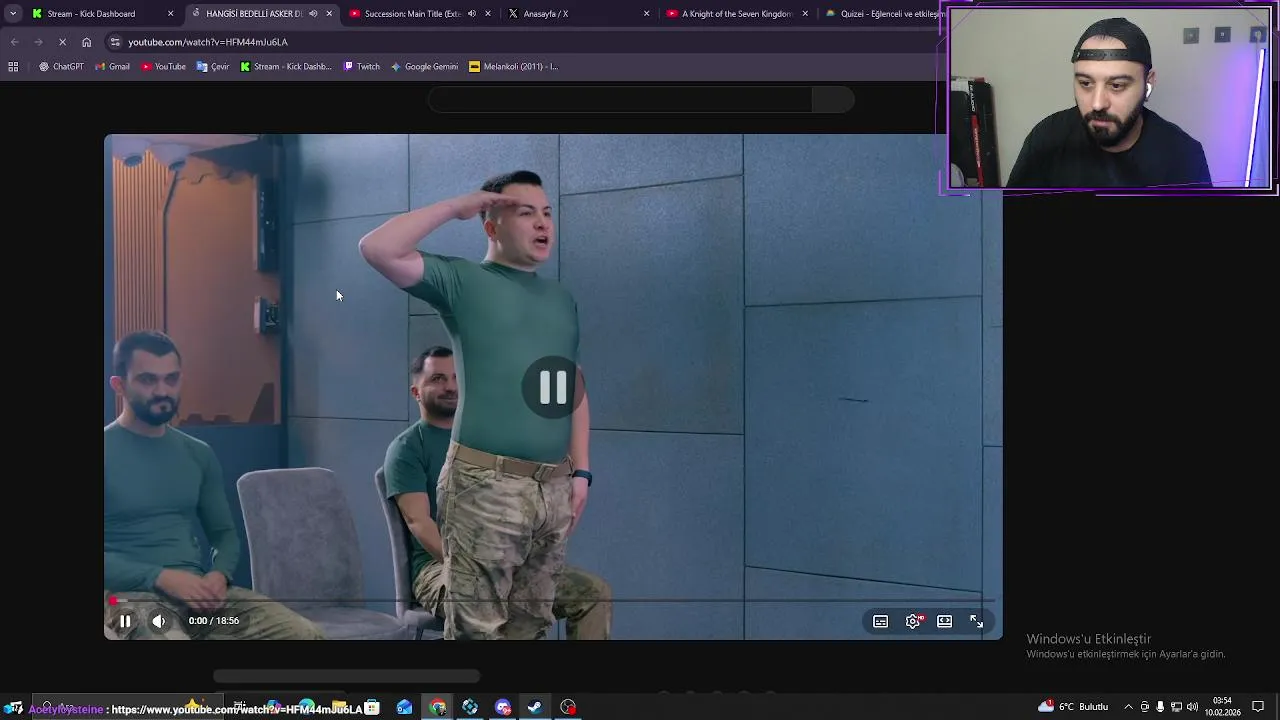The width and height of the screenshot is (1280, 720).
Task: Open the apps grid in bookmarks bar
Action: (13, 67)
